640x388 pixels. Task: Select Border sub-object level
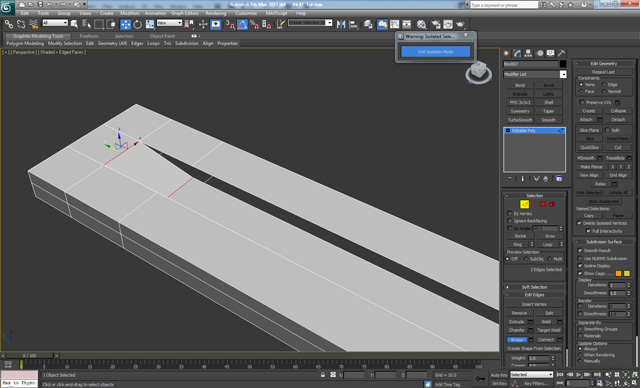coord(533,204)
